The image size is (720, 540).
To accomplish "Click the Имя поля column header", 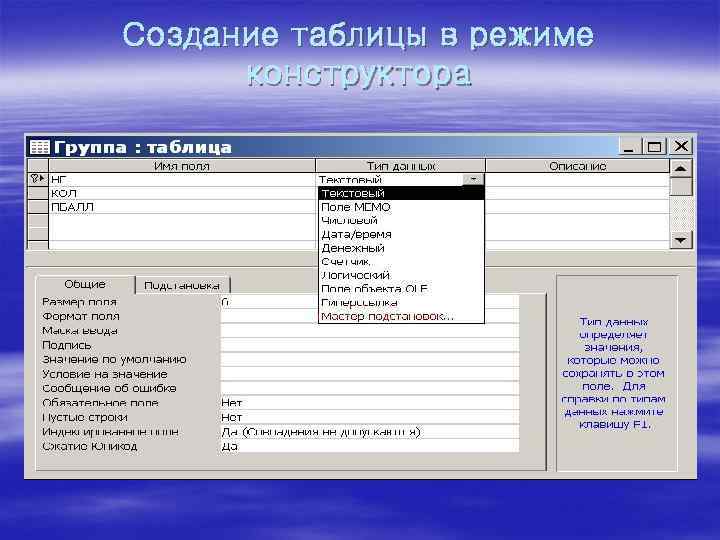I will (x=182, y=166).
